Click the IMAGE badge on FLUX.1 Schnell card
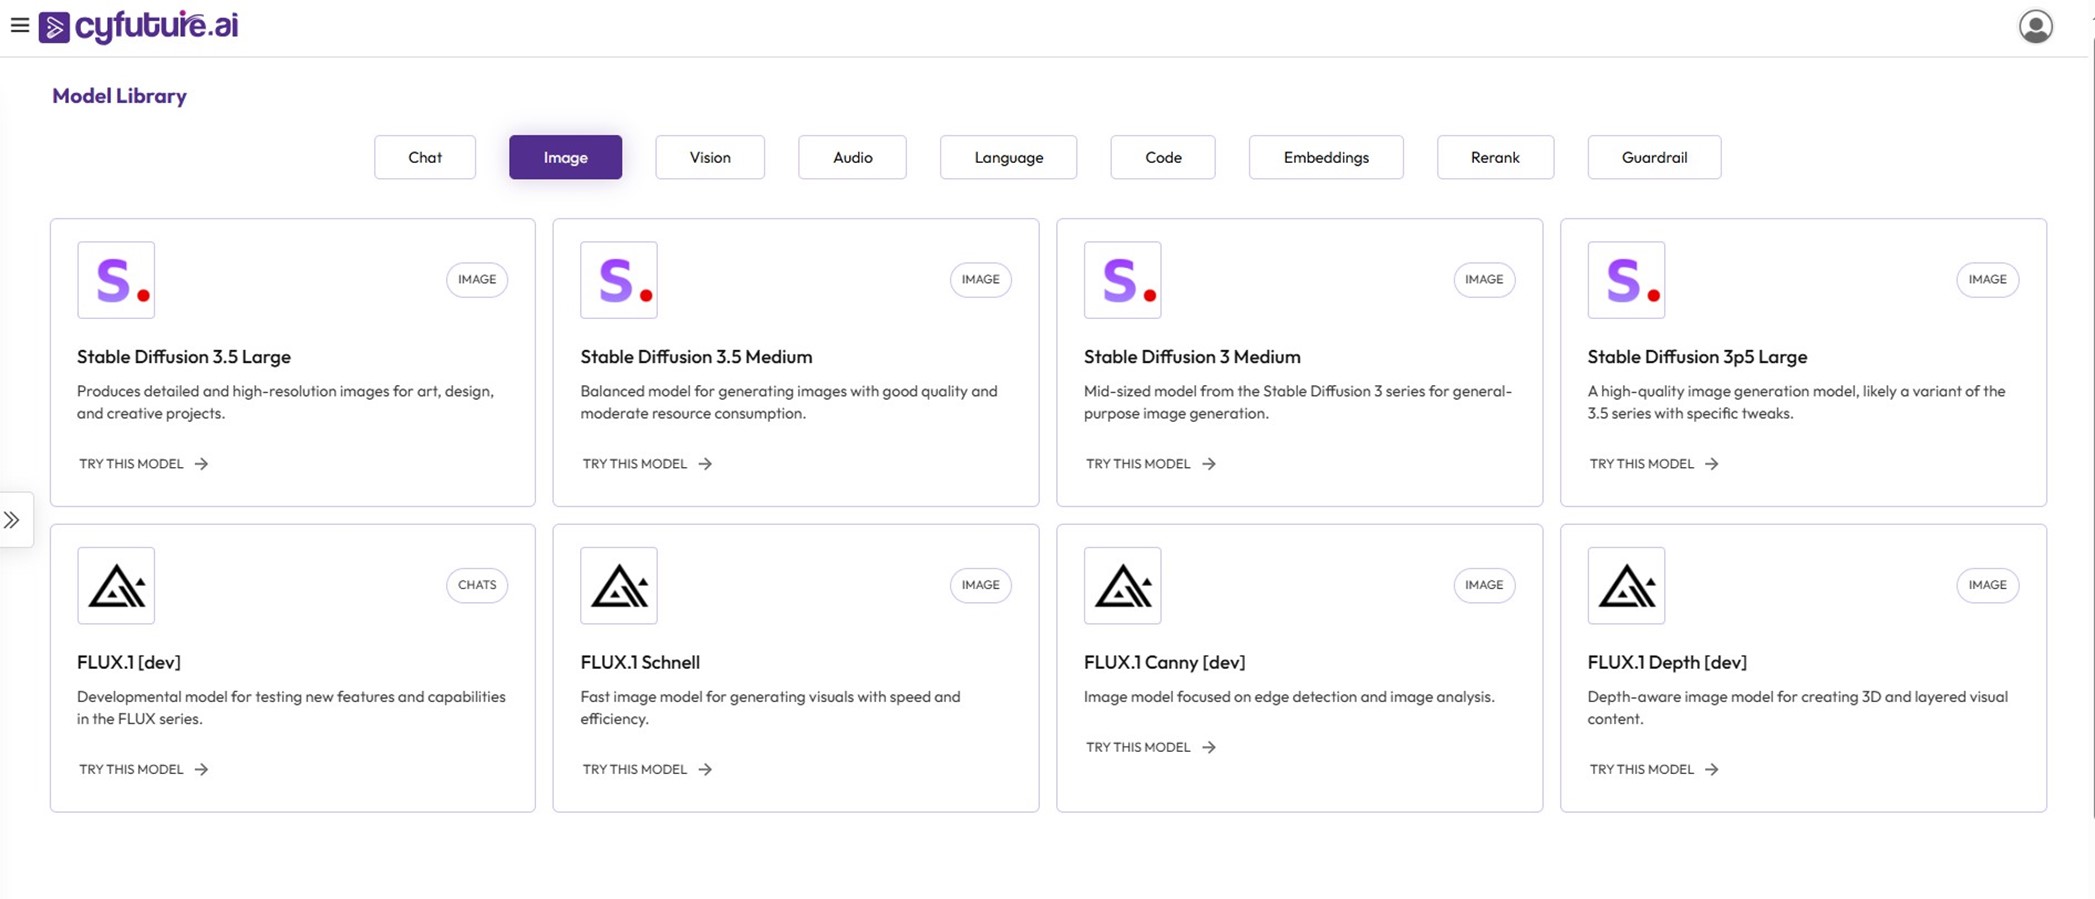 [x=980, y=585]
